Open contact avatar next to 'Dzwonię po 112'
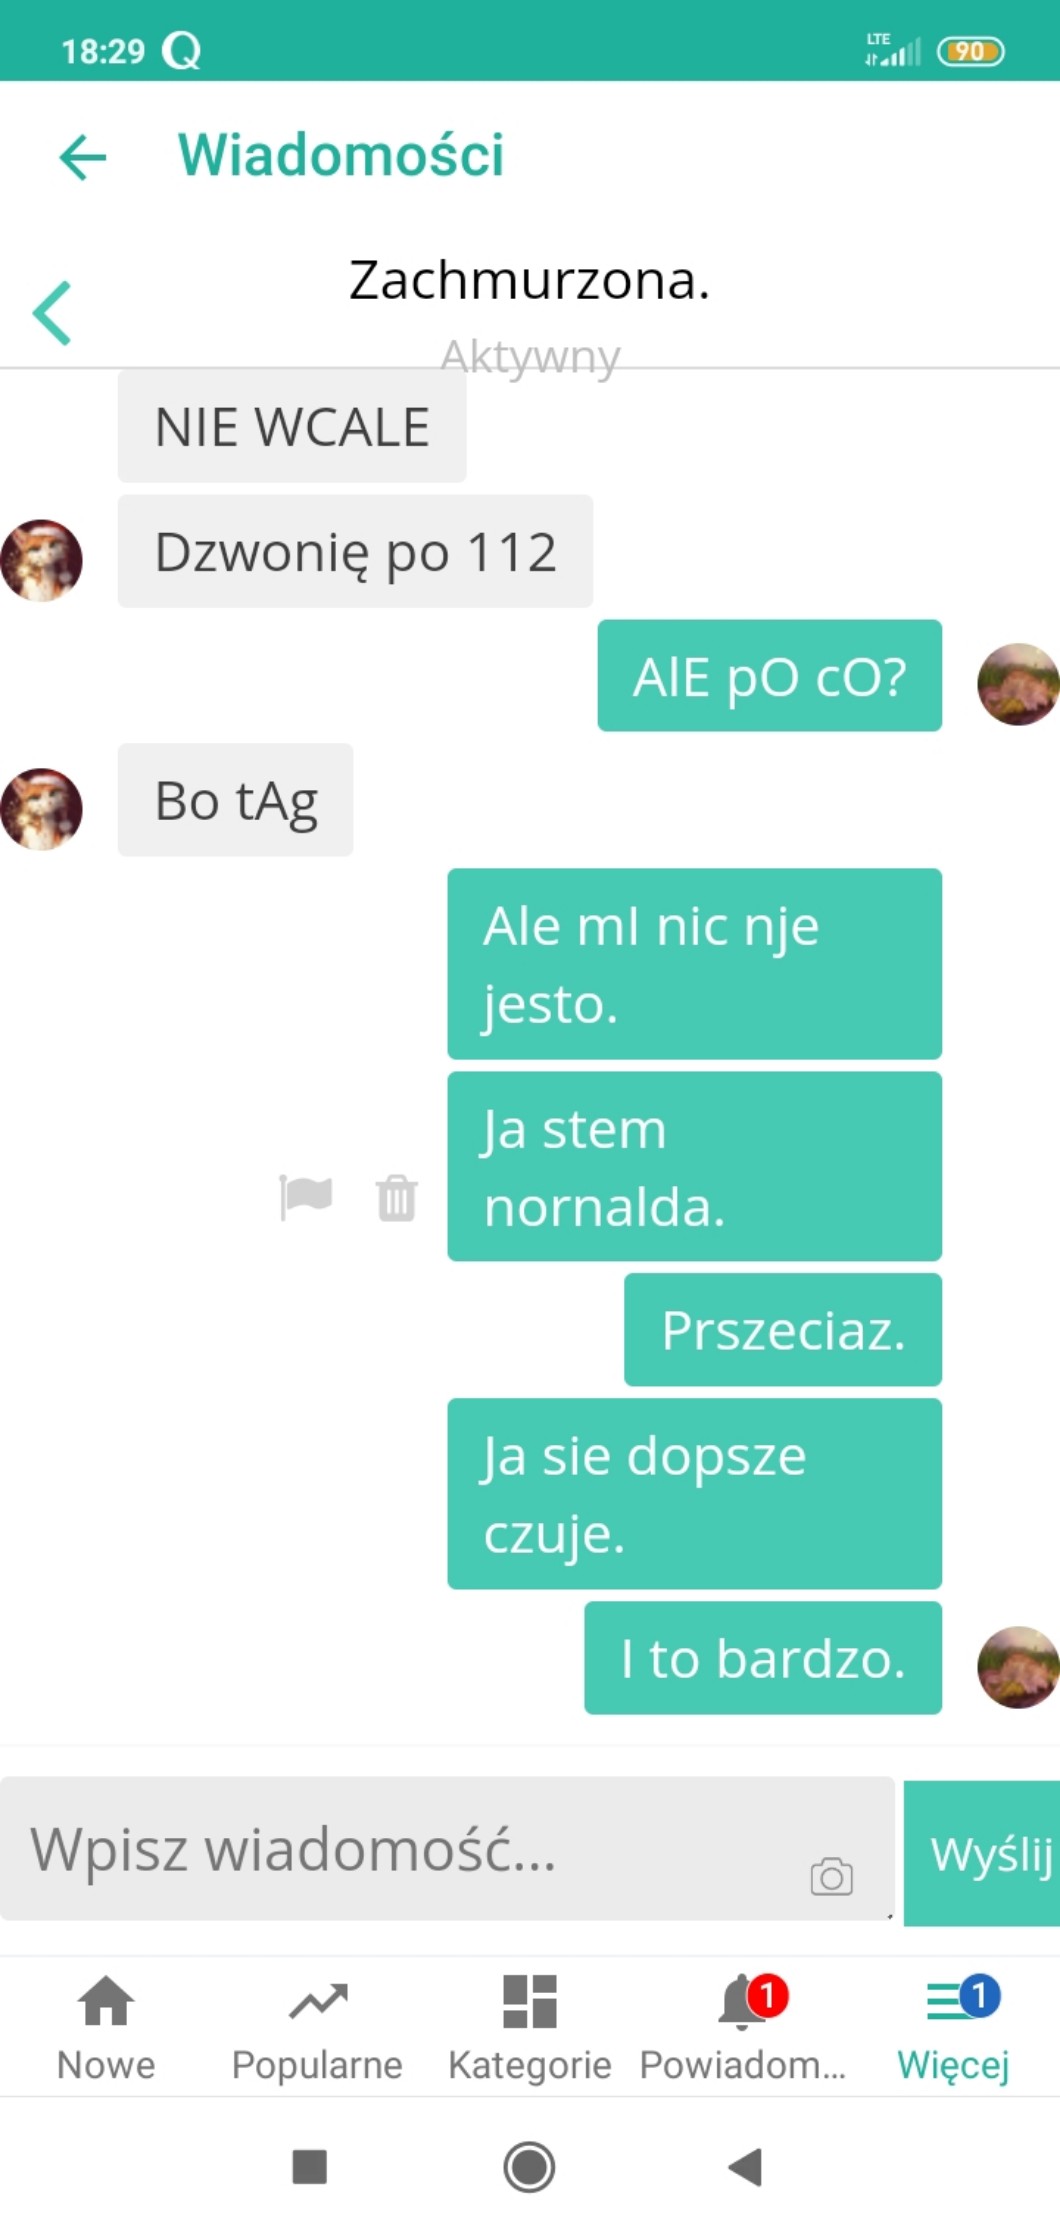The width and height of the screenshot is (1060, 2237). (41, 560)
